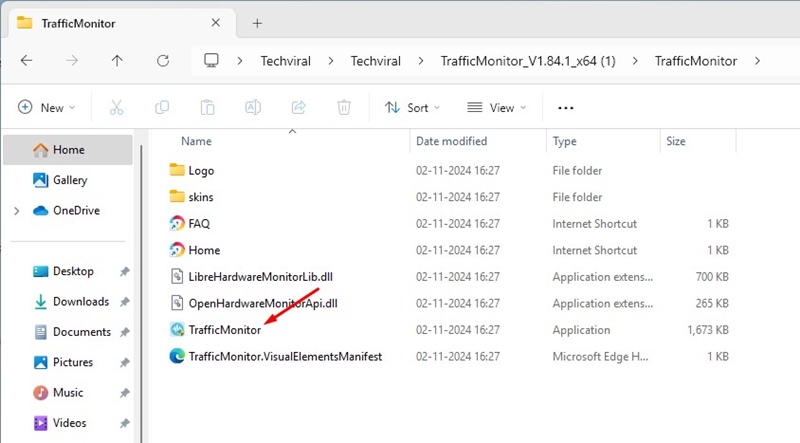Sort by the Date modified column header
Screen dimensions: 800x443
pyautogui.click(x=452, y=142)
